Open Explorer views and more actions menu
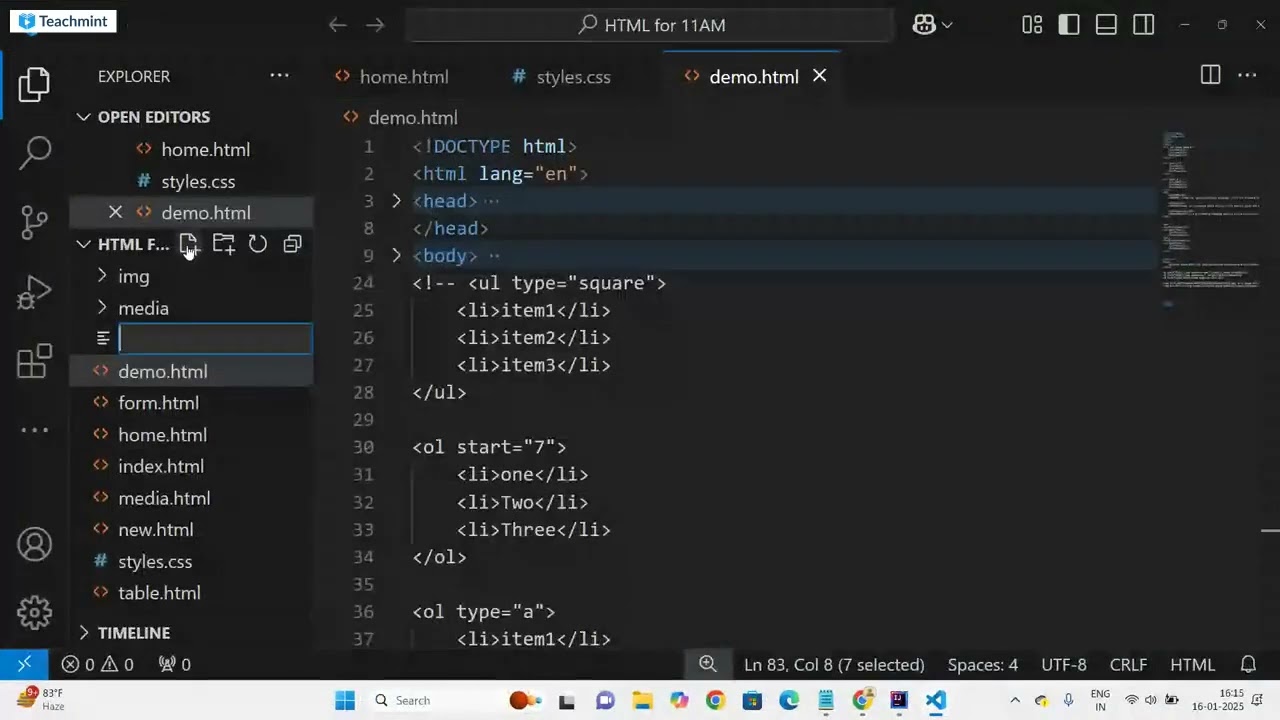This screenshot has height=720, width=1280. point(279,76)
